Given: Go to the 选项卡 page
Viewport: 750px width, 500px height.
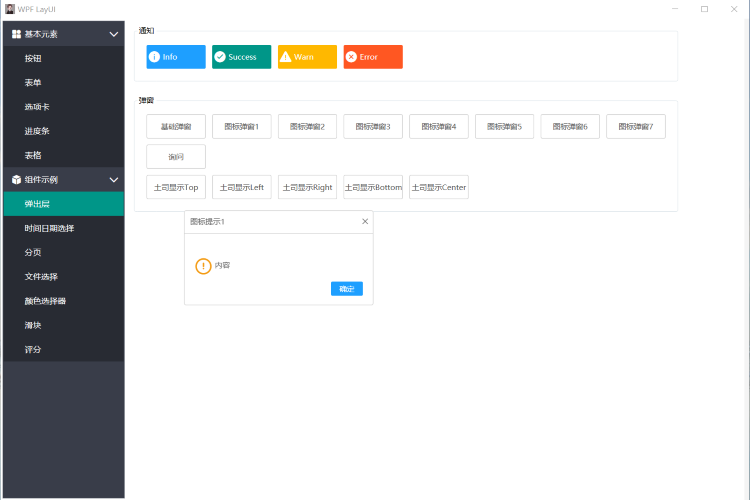Looking at the screenshot, I should (x=64, y=107).
